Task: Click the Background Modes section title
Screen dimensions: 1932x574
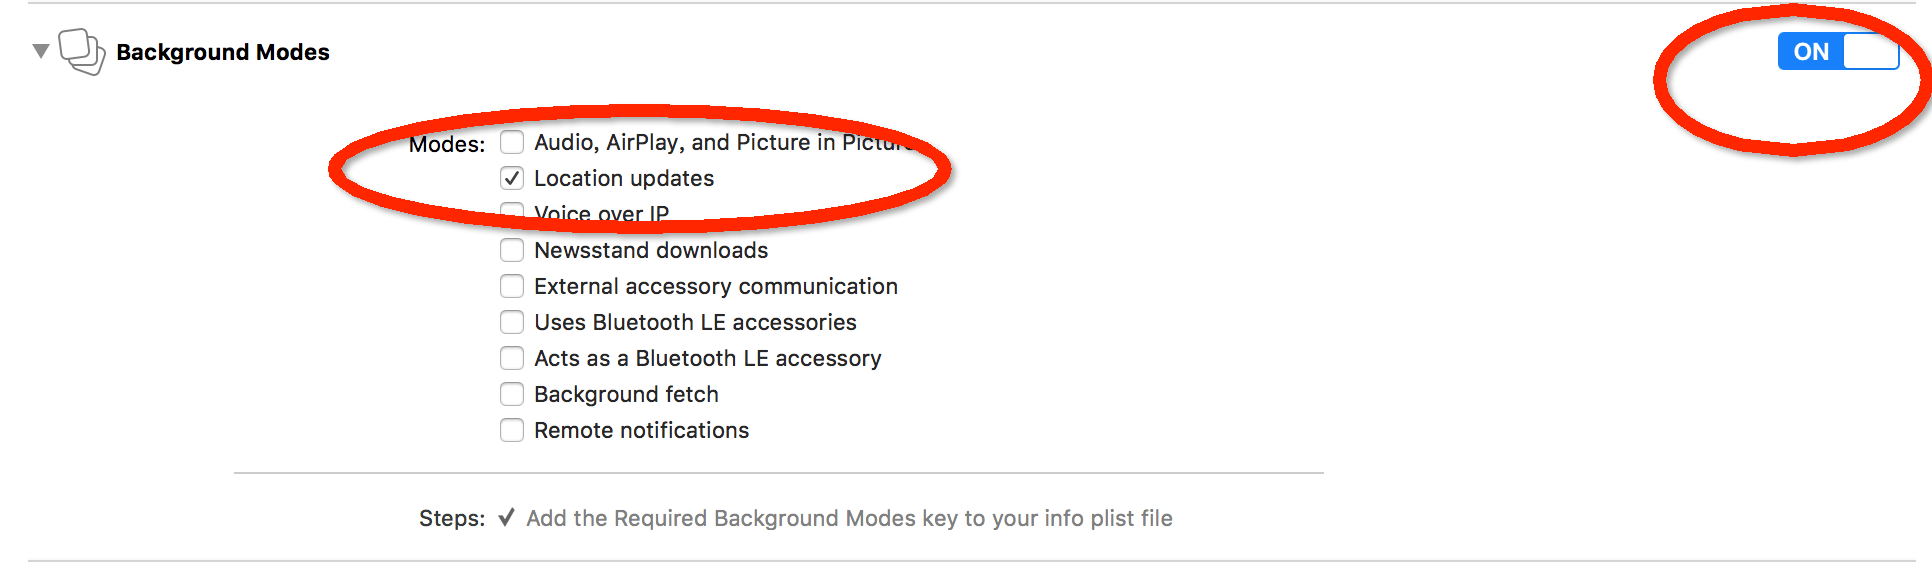Action: (223, 52)
